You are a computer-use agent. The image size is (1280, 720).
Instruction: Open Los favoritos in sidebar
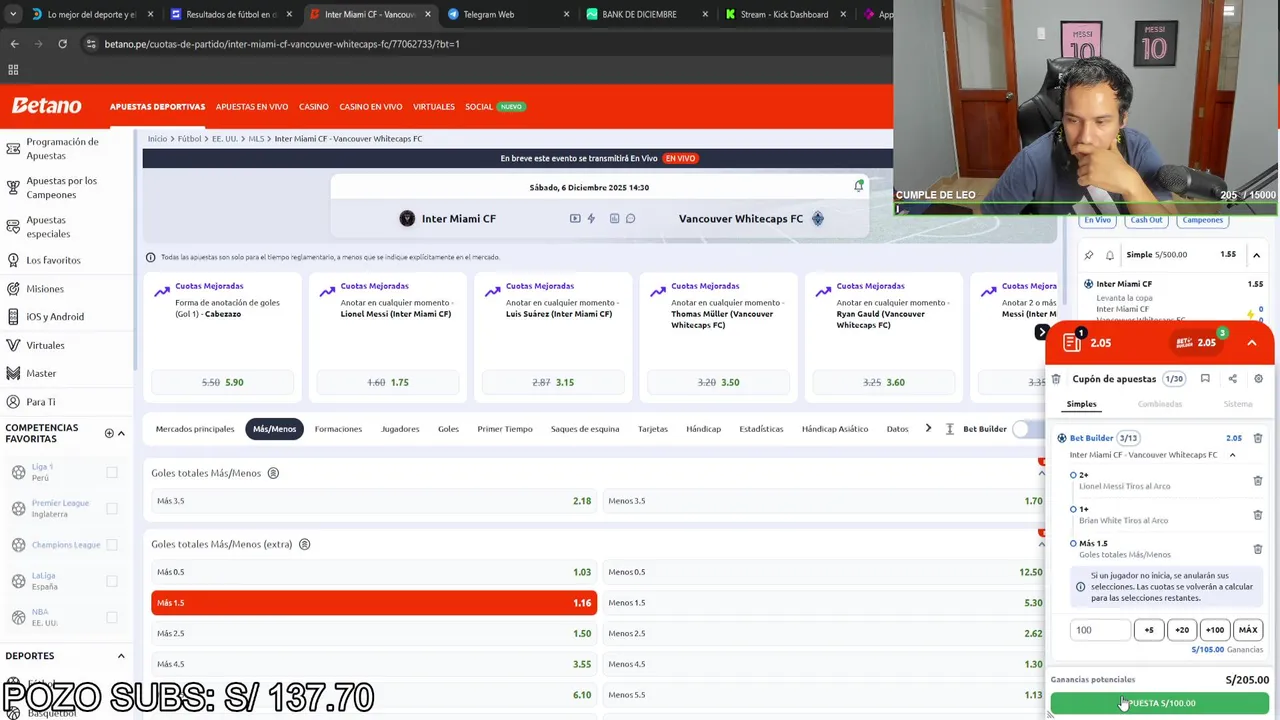[x=53, y=260]
